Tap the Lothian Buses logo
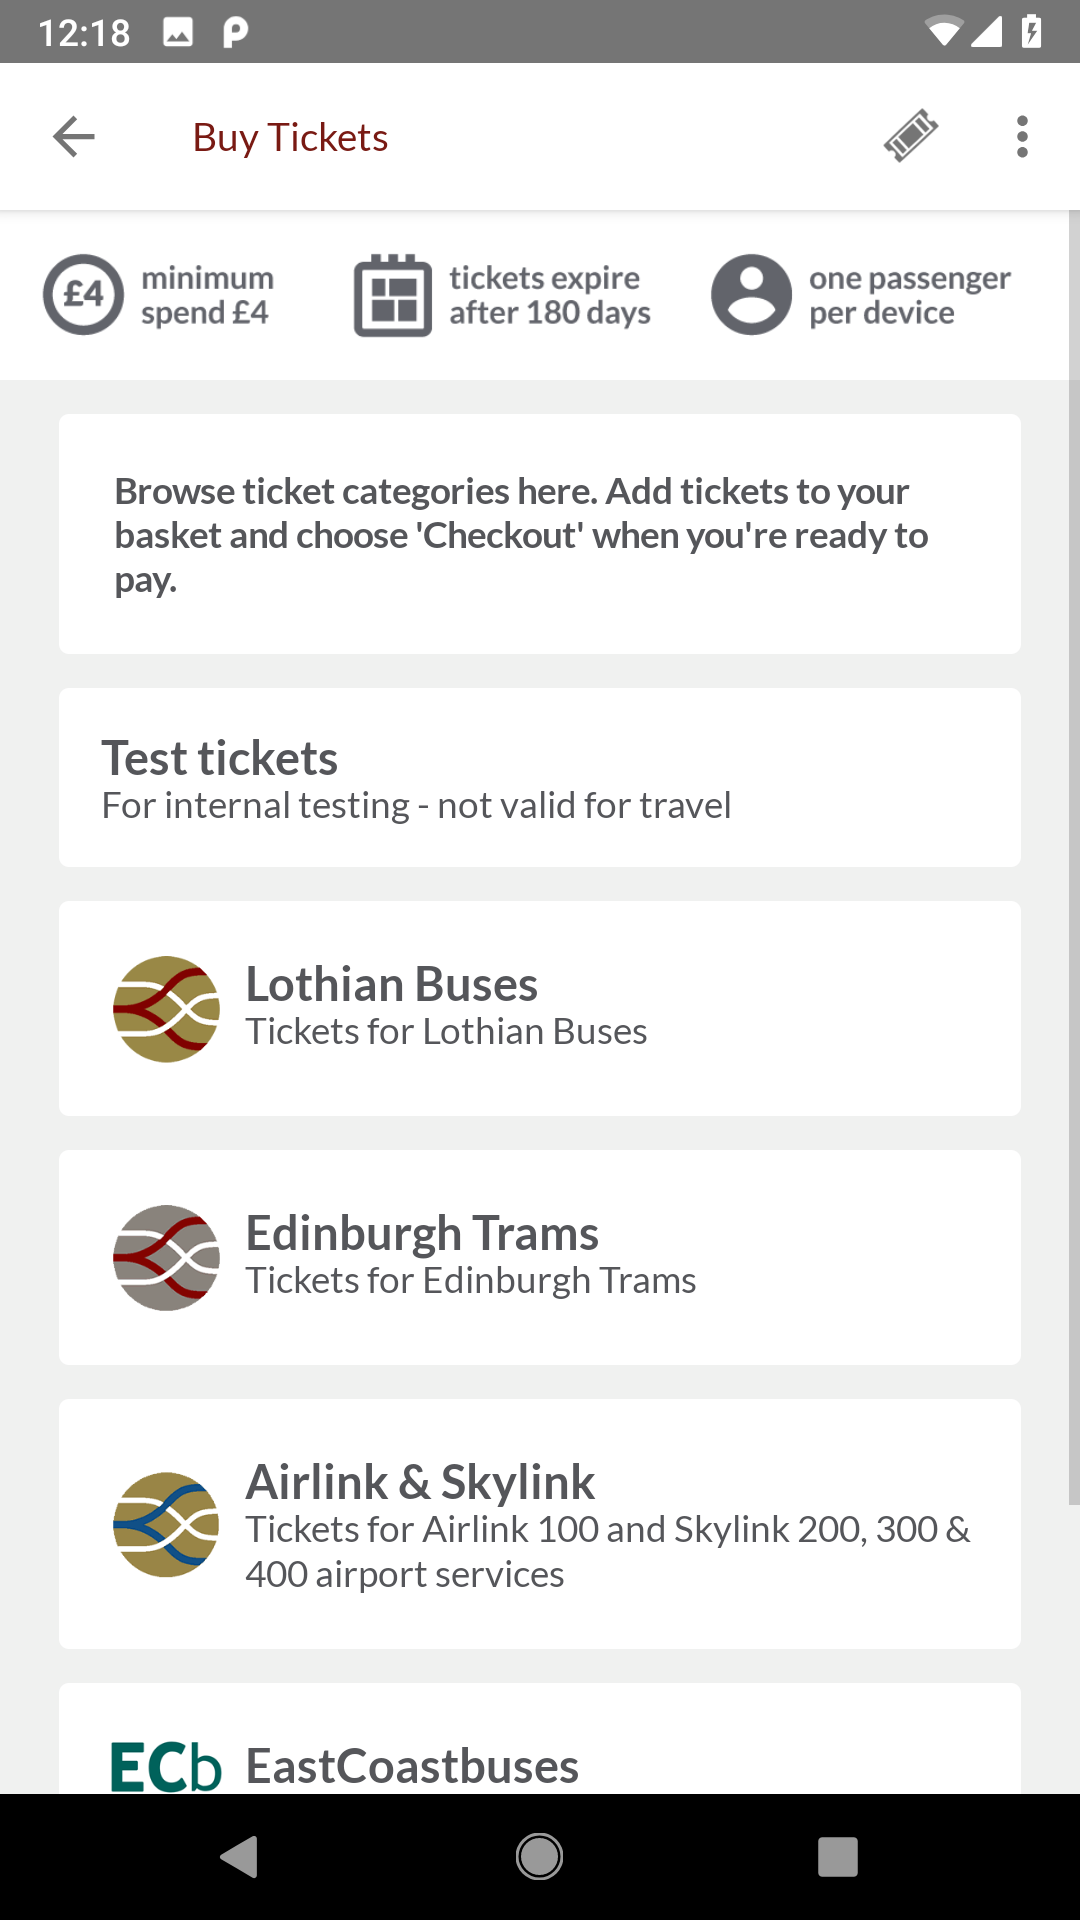 click(x=166, y=1009)
